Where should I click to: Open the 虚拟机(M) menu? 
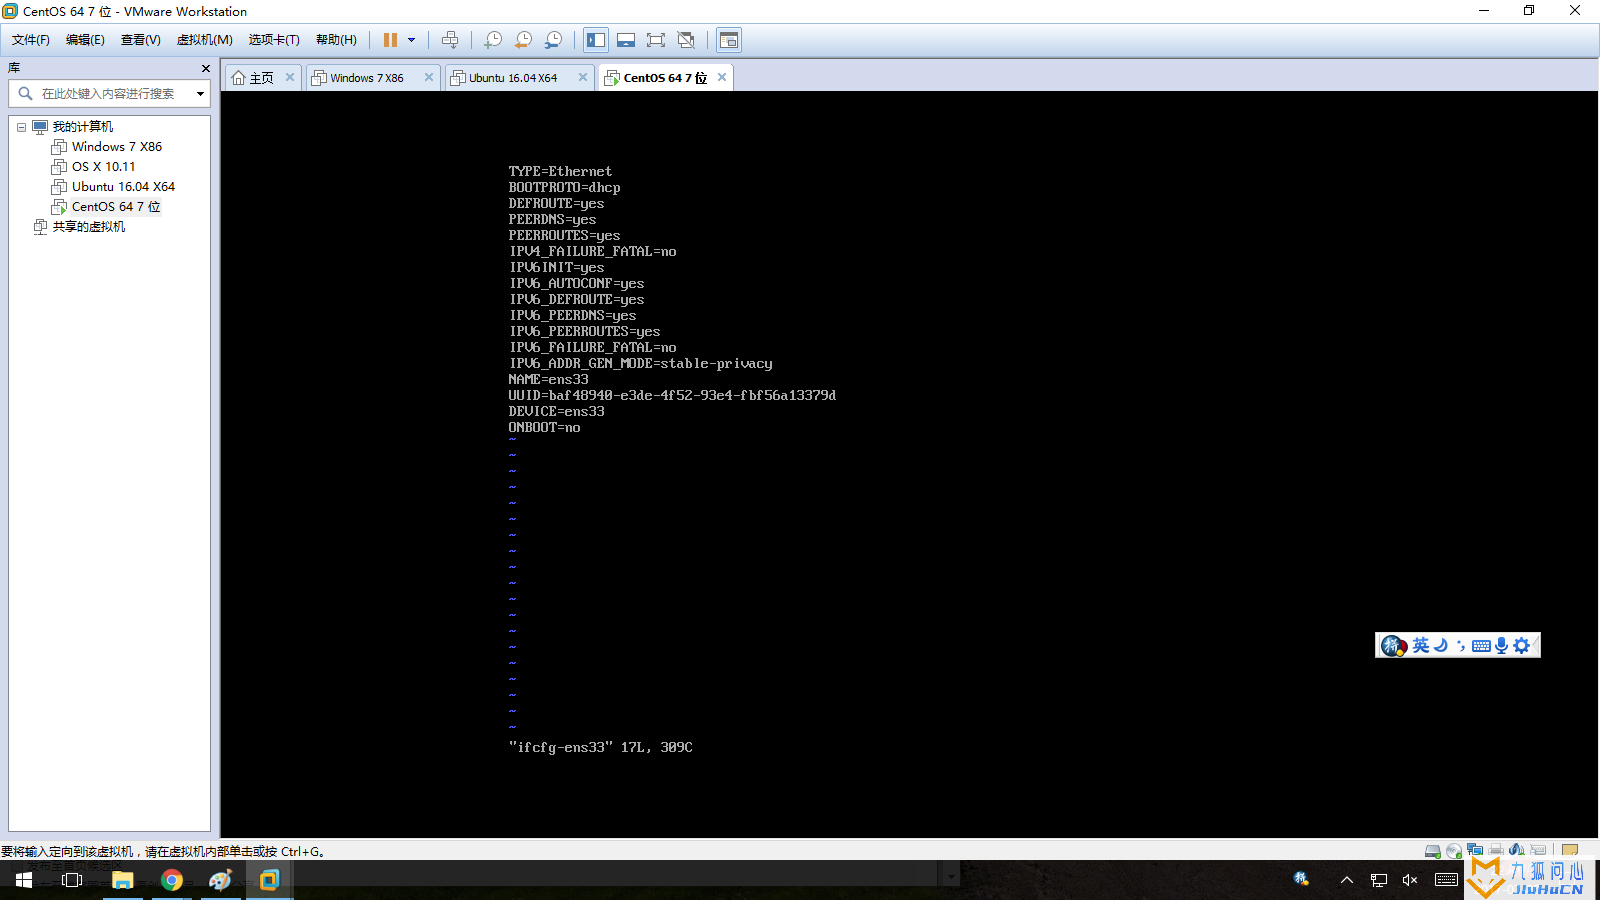point(205,40)
